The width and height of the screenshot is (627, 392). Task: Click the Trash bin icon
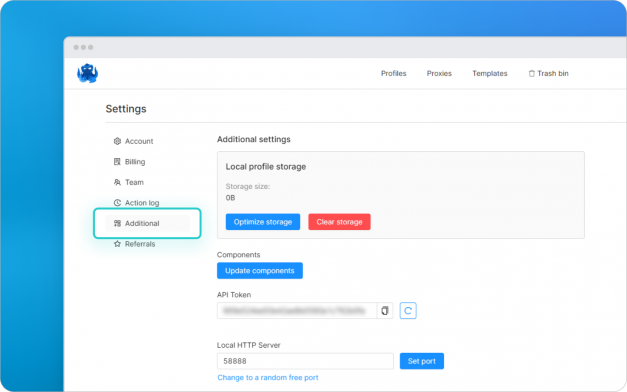click(531, 74)
